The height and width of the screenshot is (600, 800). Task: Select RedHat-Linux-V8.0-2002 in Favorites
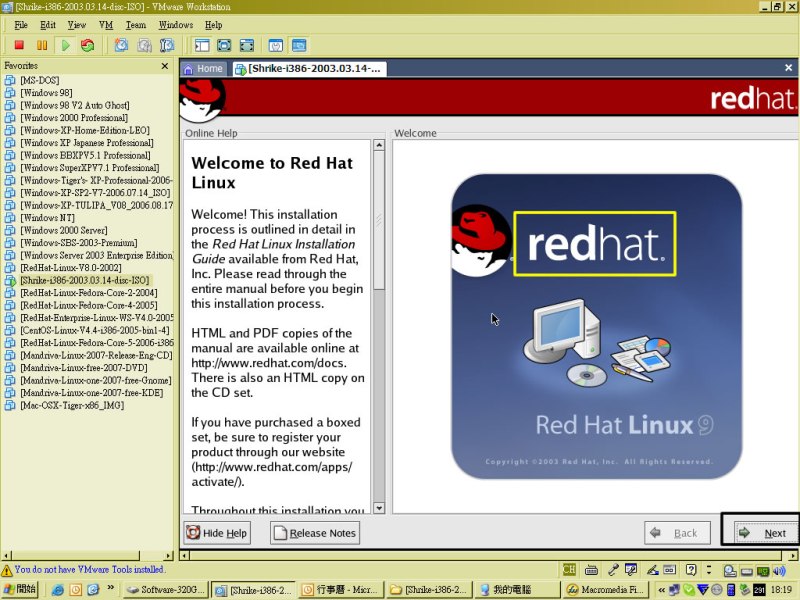tap(70, 268)
